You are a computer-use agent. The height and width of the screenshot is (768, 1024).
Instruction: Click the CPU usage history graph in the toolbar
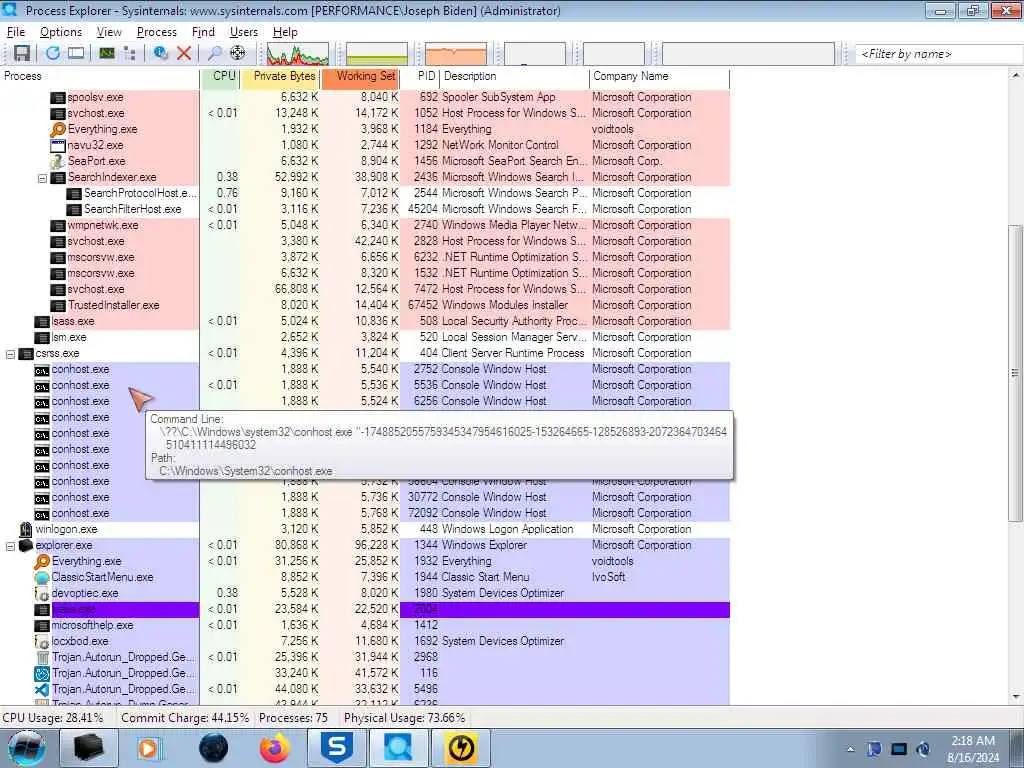298,54
